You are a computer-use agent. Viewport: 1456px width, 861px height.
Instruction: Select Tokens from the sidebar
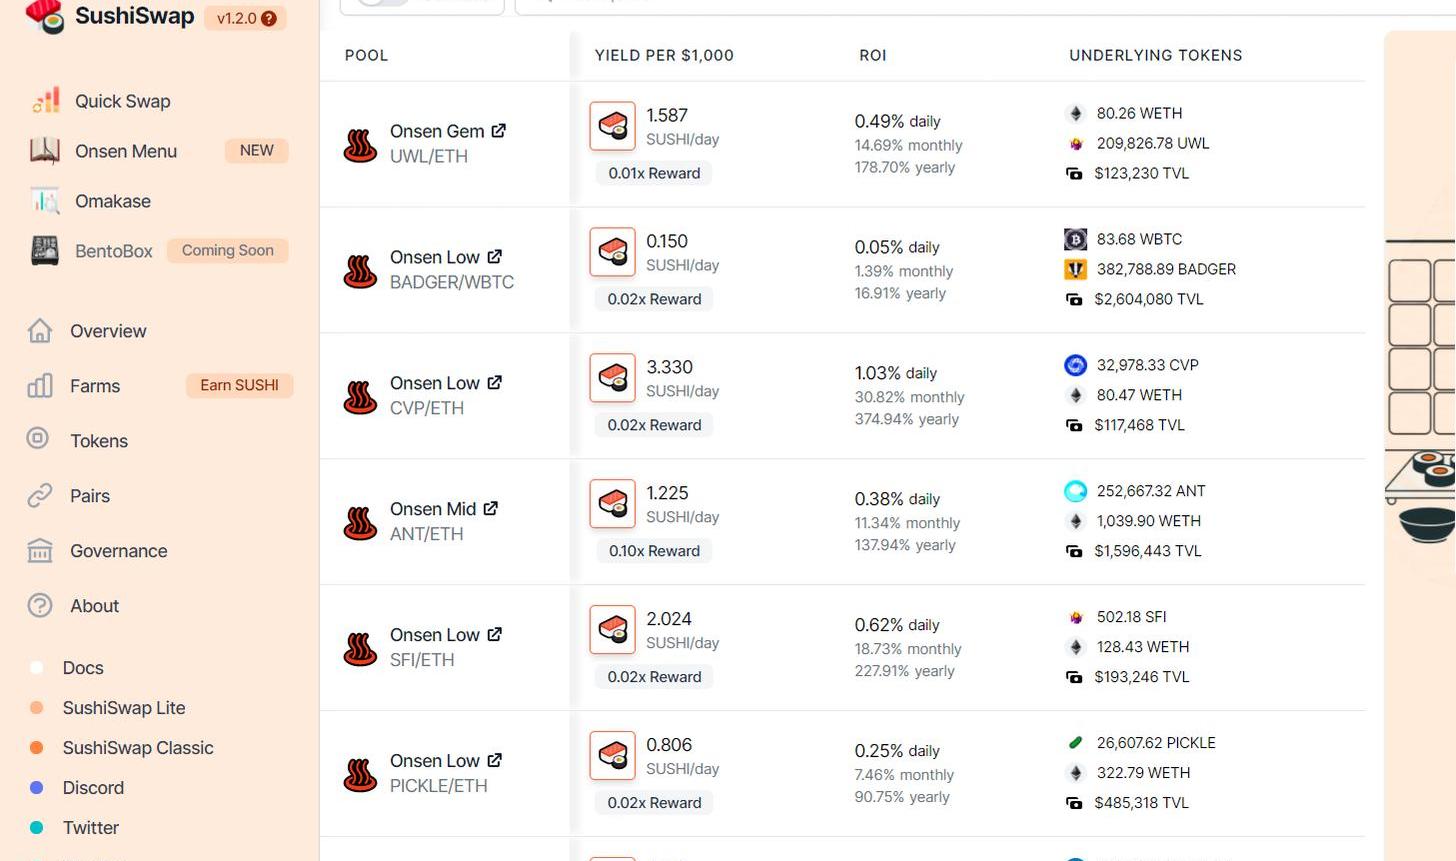99,441
